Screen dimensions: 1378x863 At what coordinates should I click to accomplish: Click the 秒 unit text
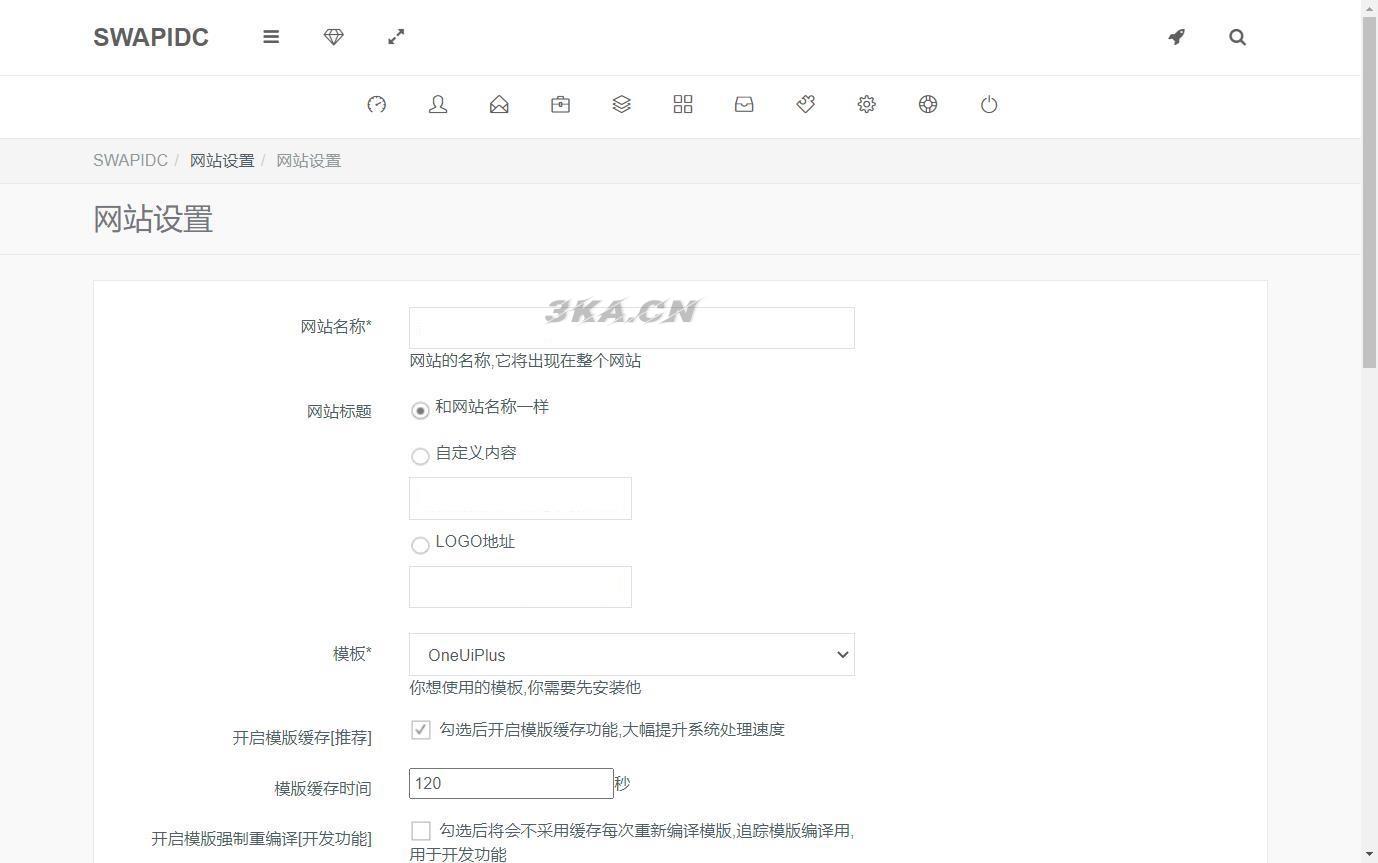[622, 784]
